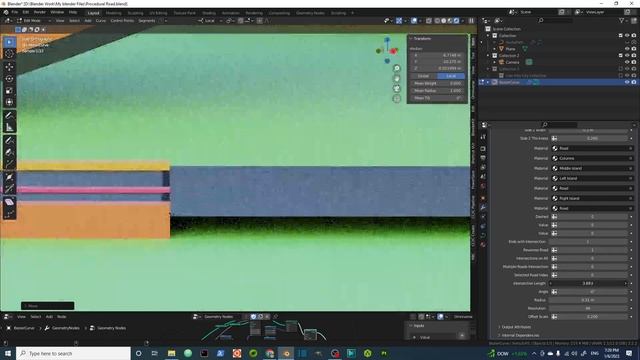Open the Right Island material dropdown

tap(592, 198)
